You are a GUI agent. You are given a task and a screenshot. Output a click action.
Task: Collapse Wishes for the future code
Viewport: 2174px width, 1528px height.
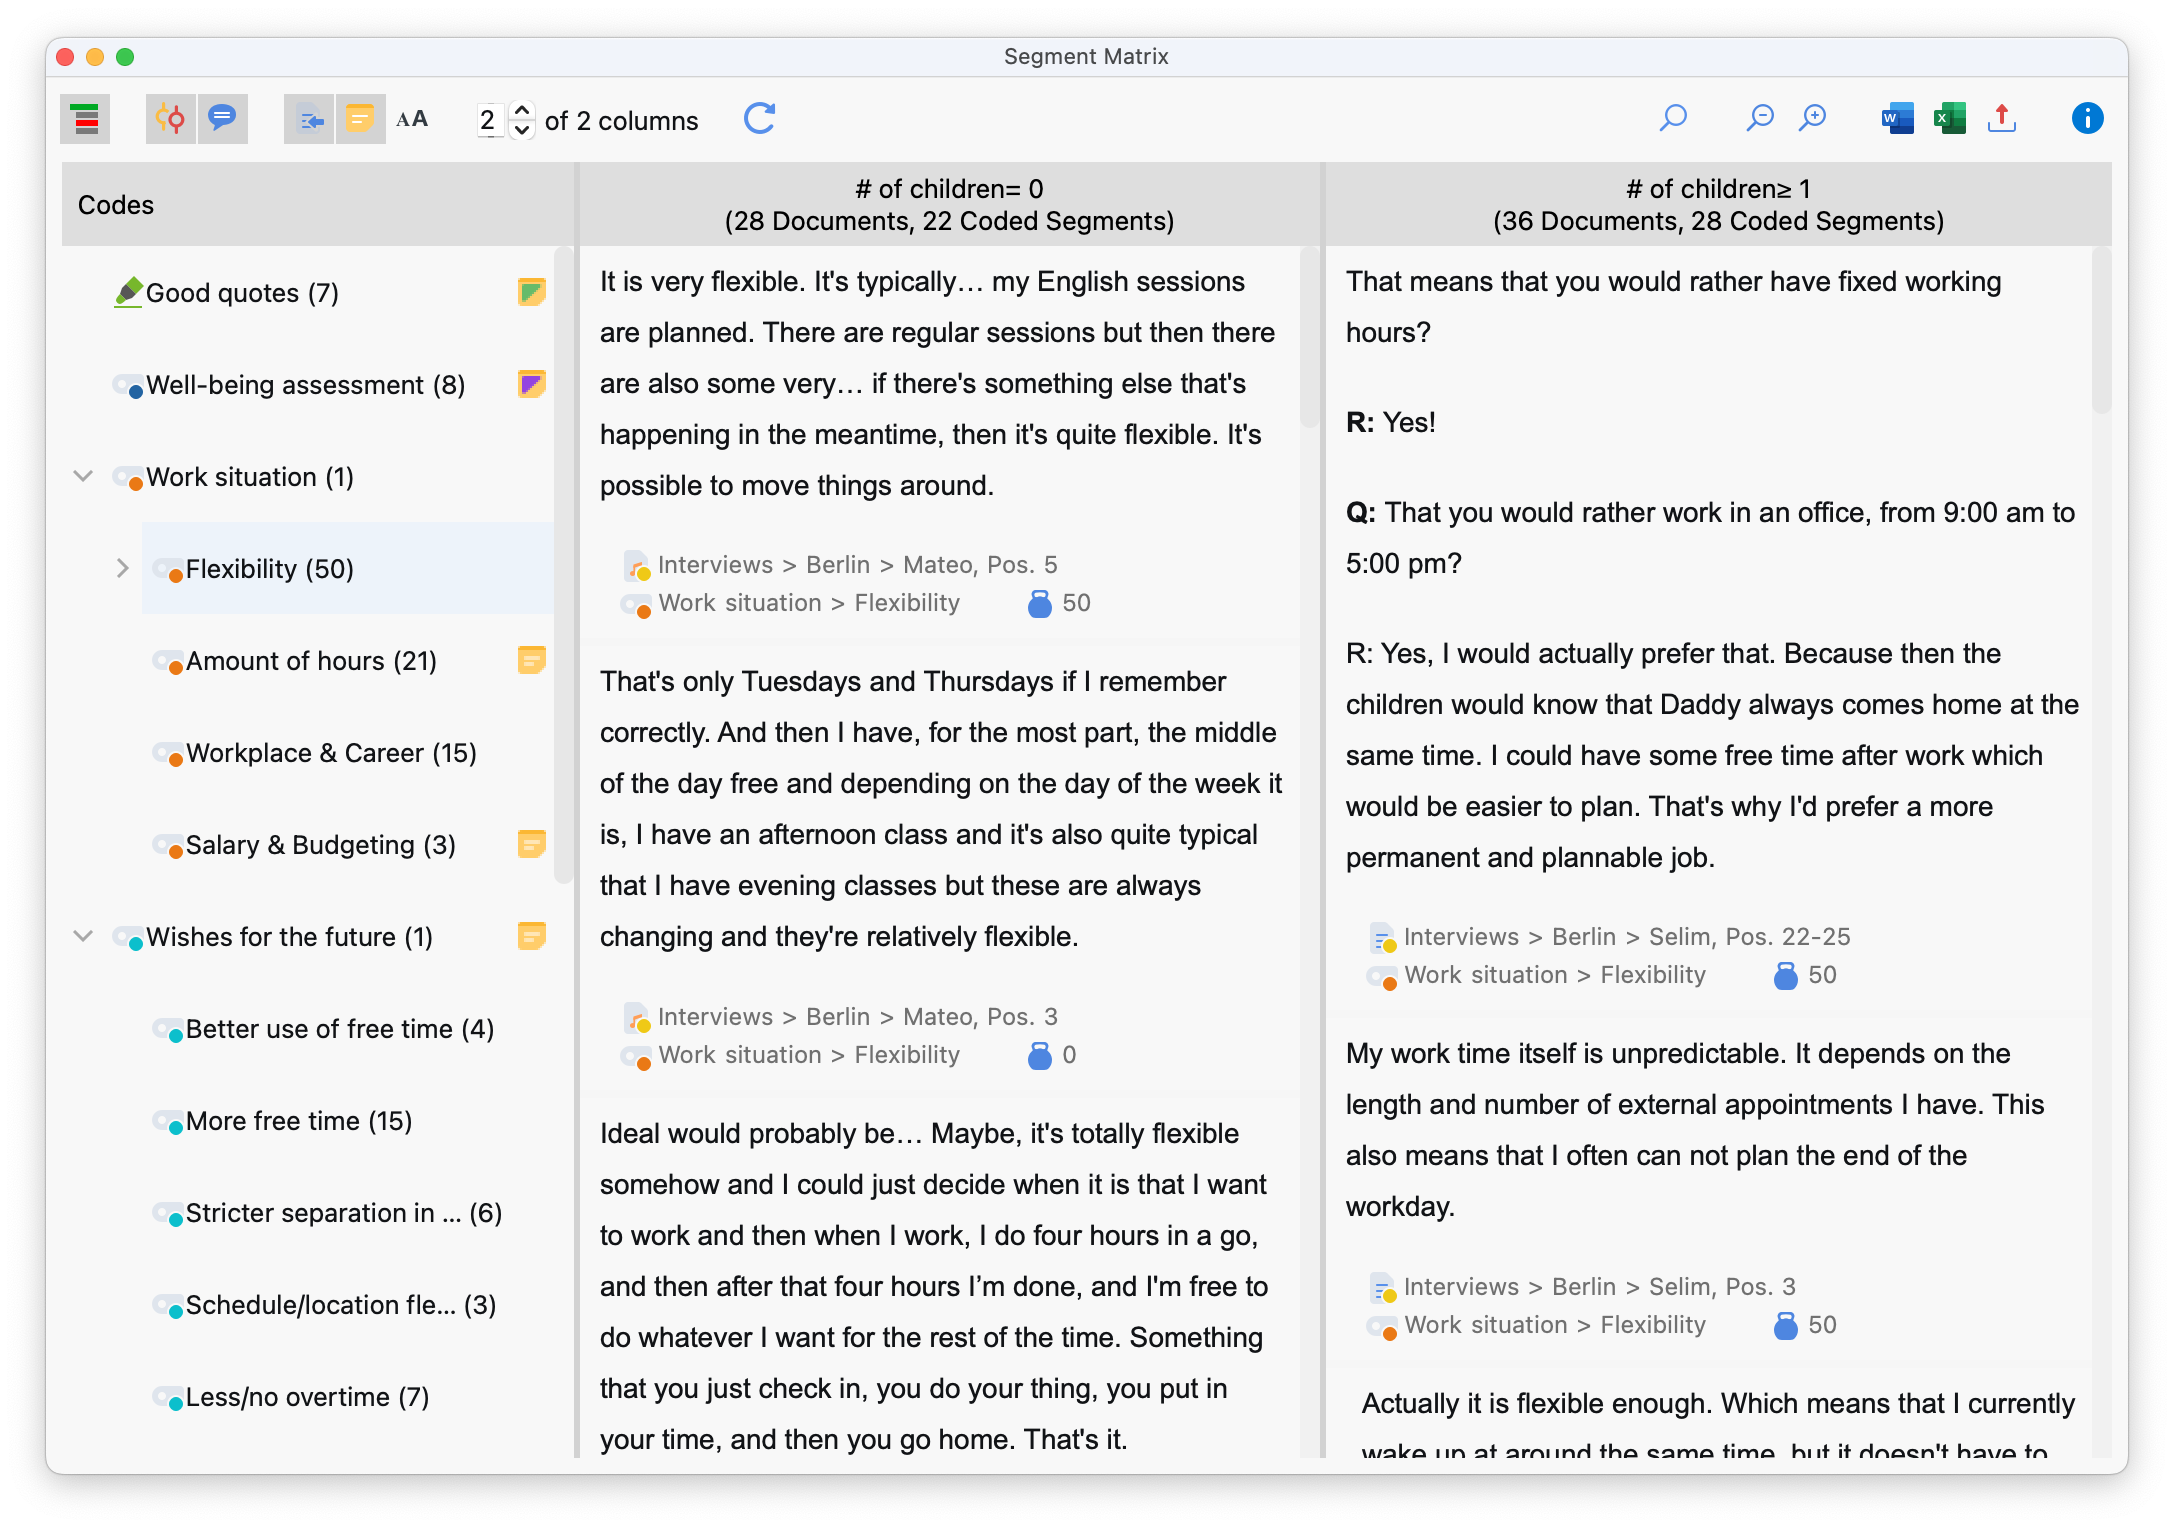click(x=84, y=937)
